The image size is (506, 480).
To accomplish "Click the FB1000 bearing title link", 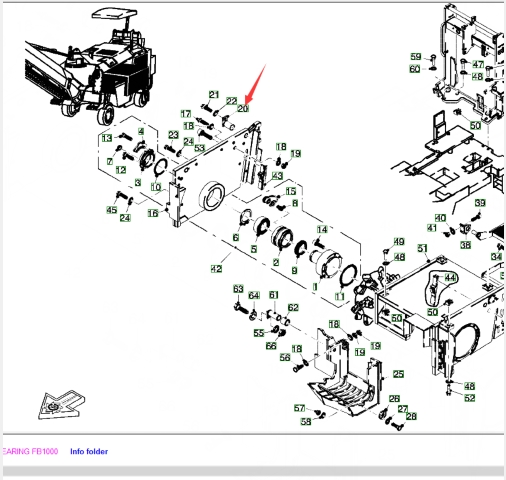I will click(29, 452).
